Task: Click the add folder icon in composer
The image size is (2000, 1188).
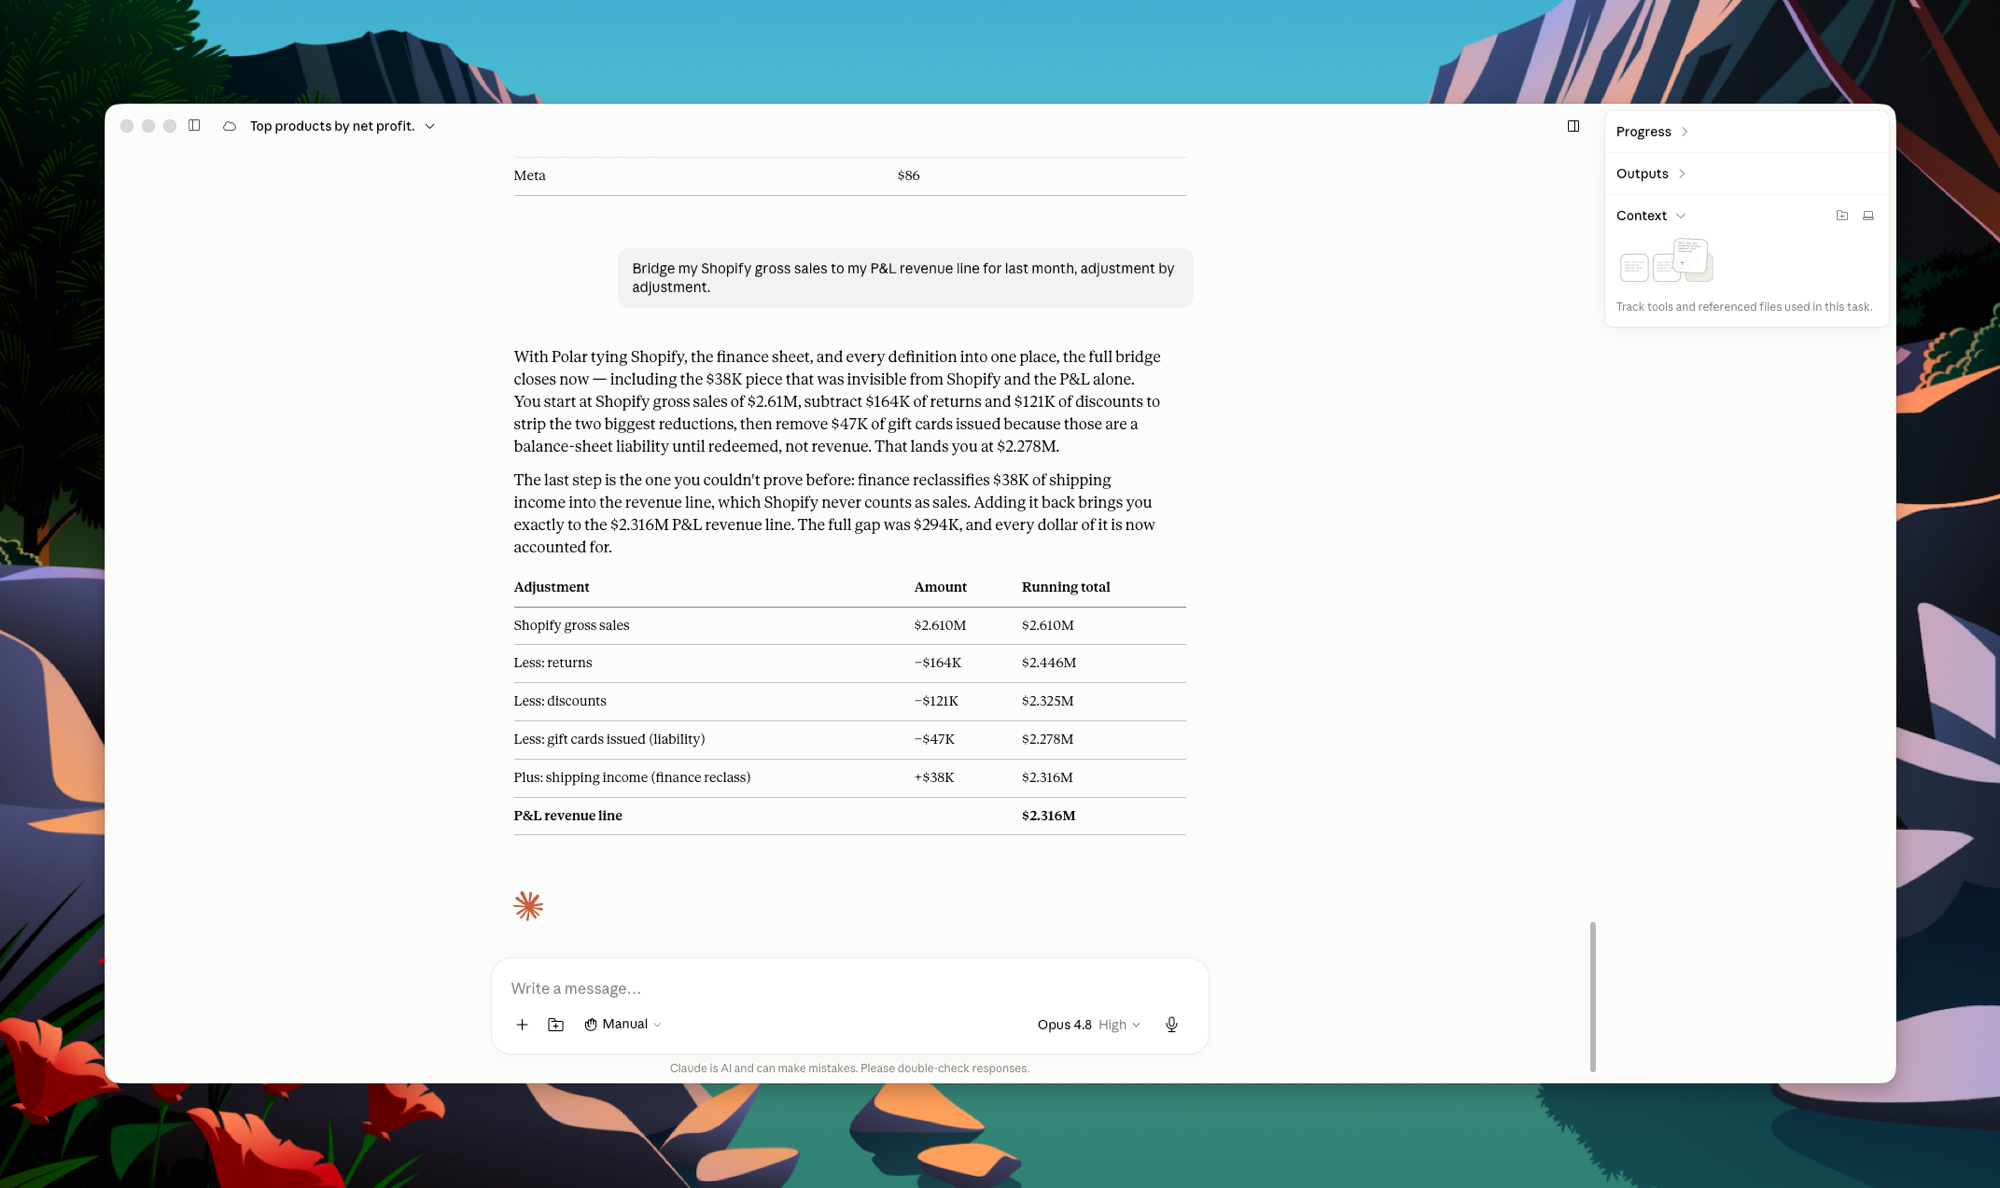Action: [x=556, y=1025]
